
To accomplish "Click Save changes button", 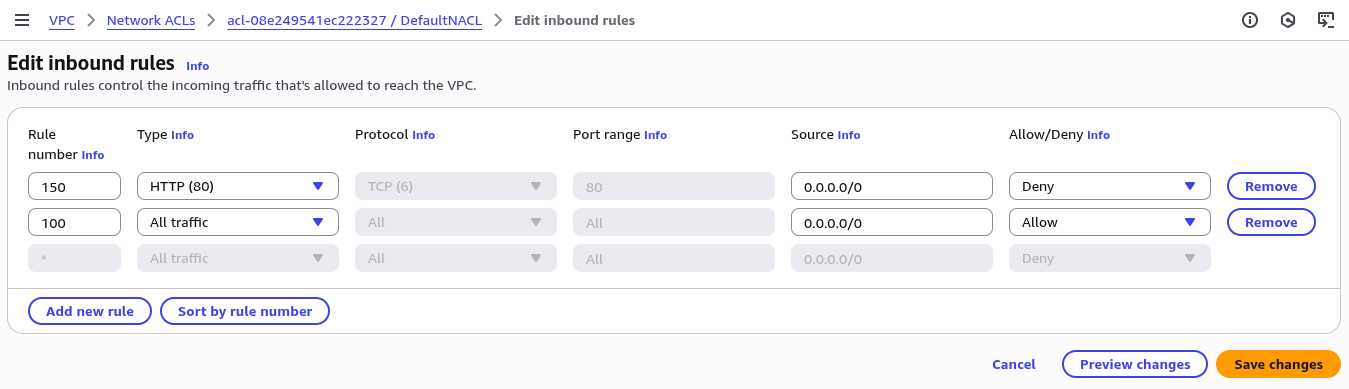I will click(1278, 365).
